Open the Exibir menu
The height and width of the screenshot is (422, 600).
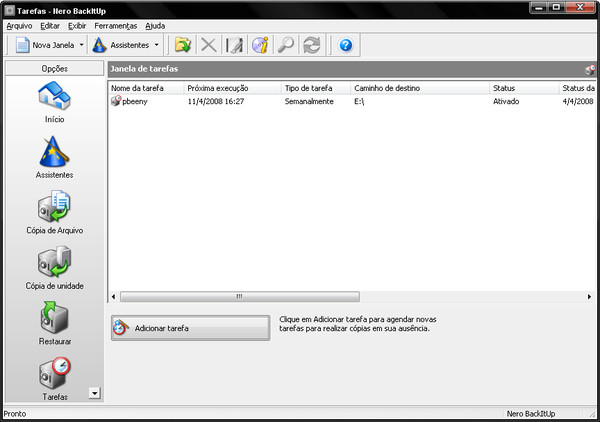[x=77, y=26]
